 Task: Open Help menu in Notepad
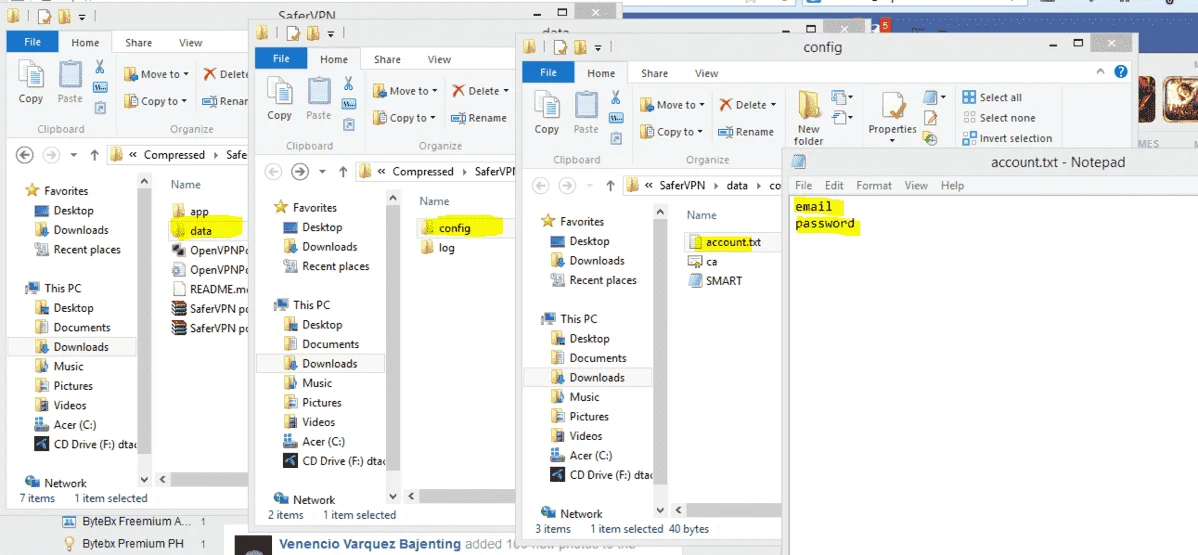point(952,185)
